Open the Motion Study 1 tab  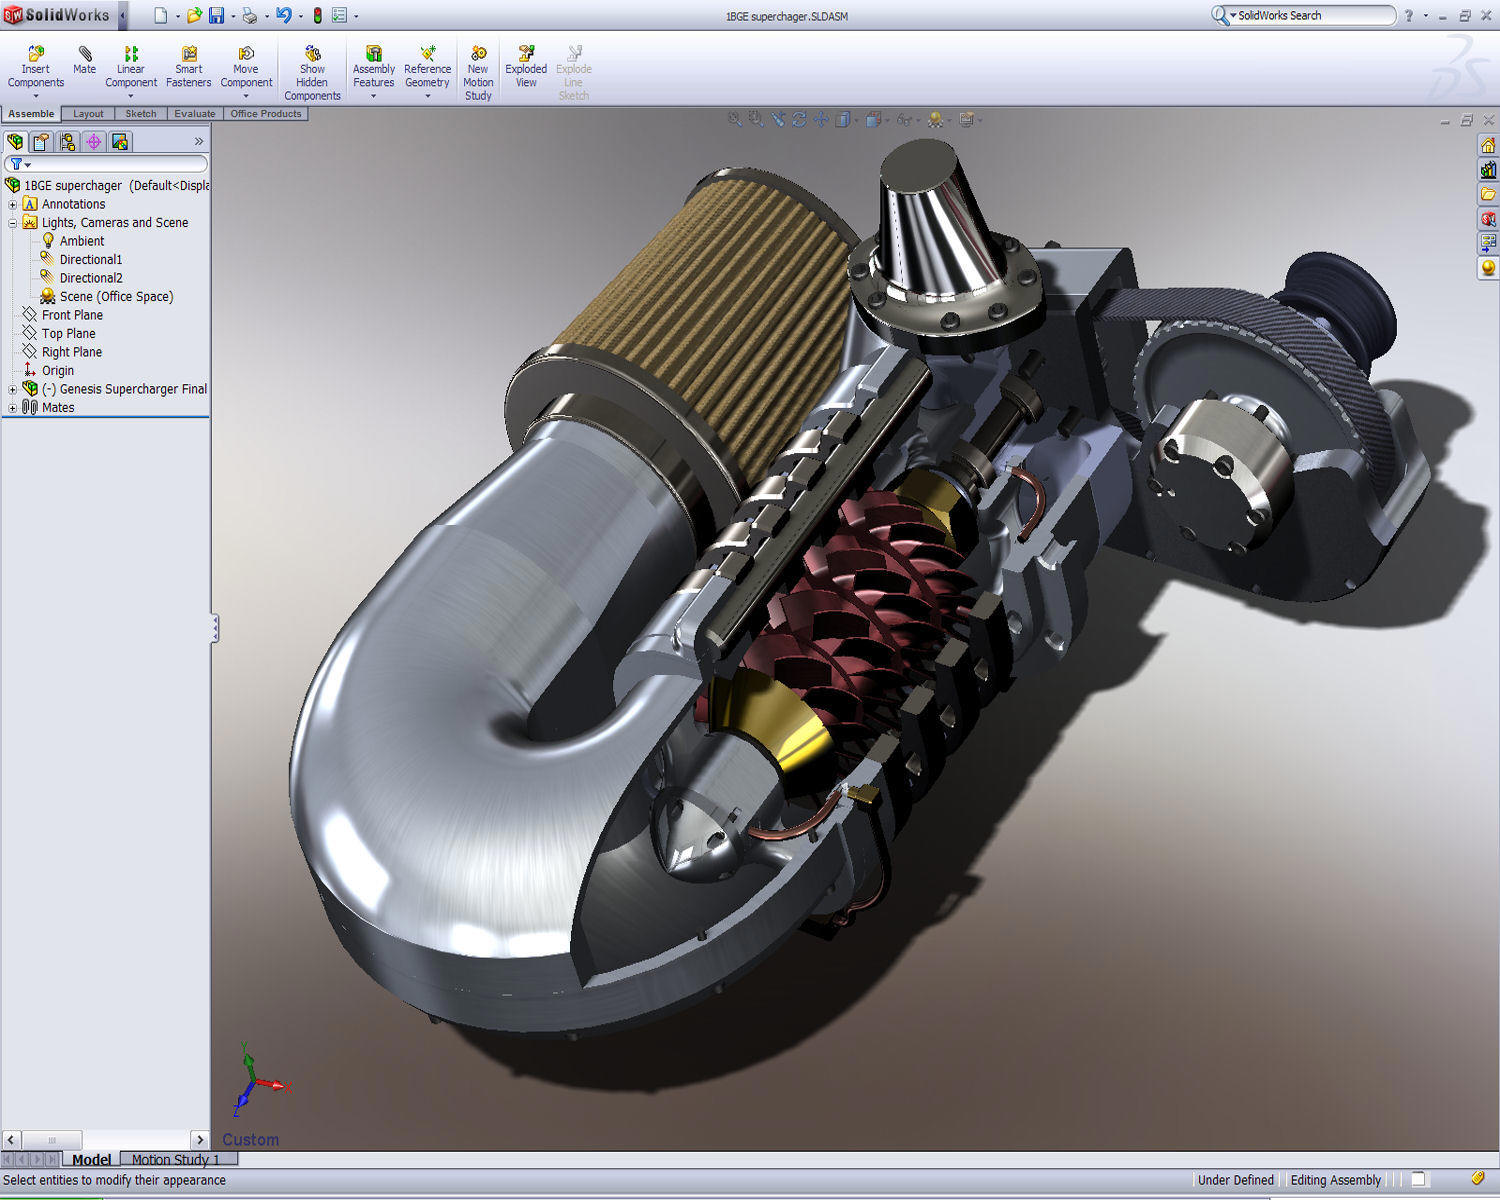[175, 1160]
